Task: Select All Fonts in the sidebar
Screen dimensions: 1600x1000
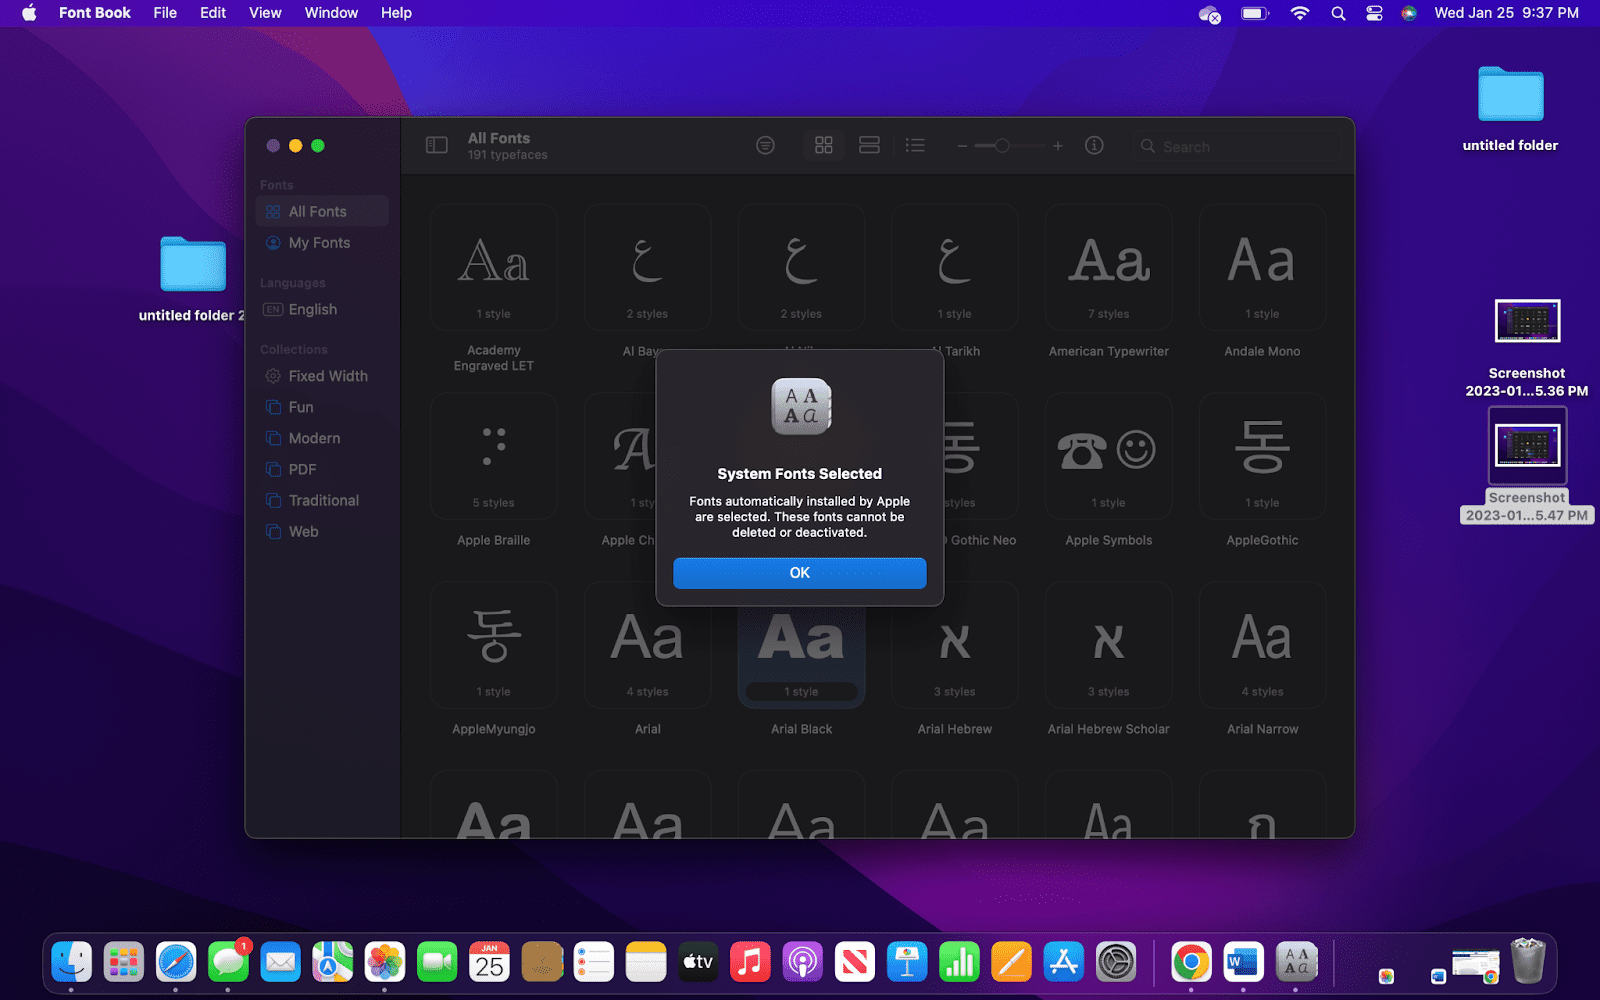Action: pyautogui.click(x=322, y=211)
